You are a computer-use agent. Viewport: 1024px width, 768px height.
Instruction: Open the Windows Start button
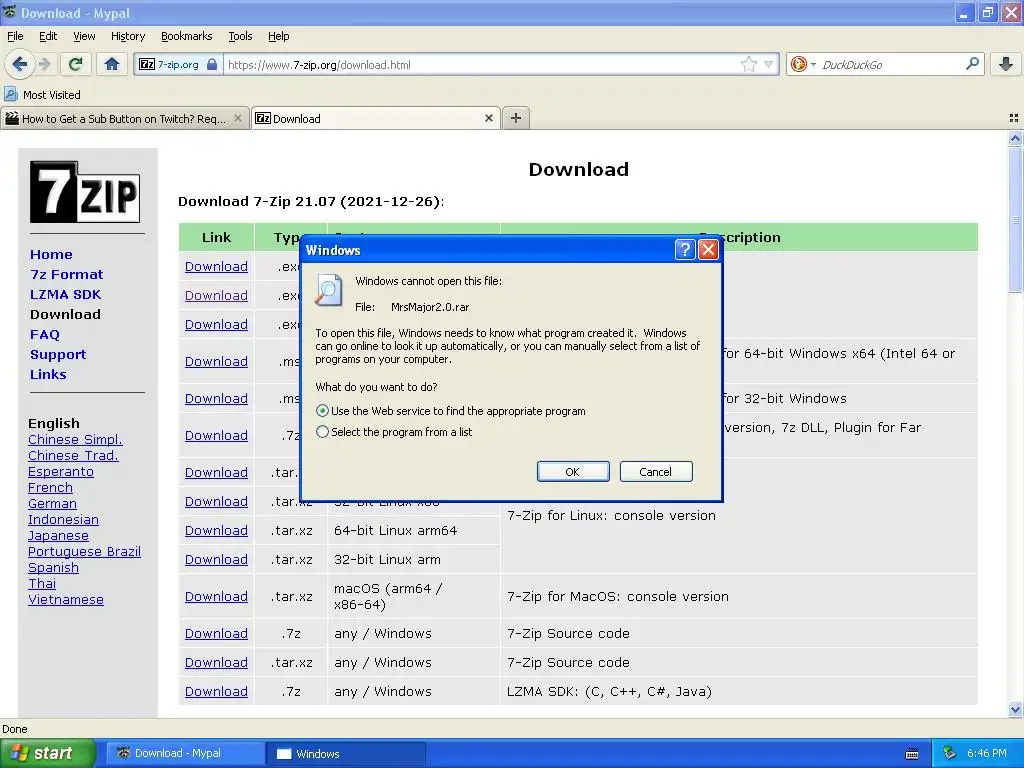[x=47, y=753]
